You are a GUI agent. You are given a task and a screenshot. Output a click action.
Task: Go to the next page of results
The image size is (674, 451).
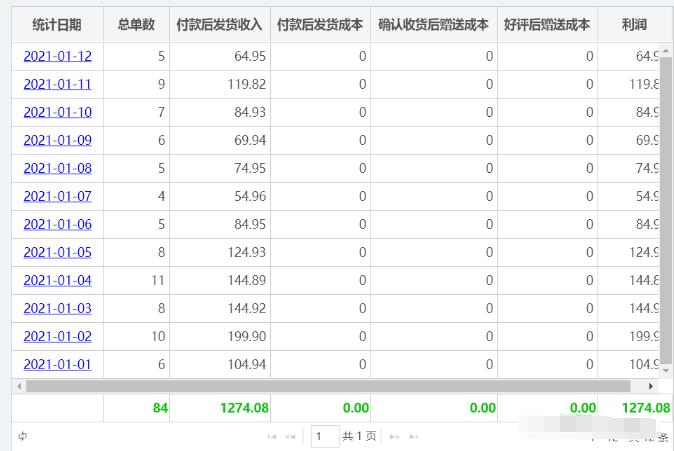394,437
